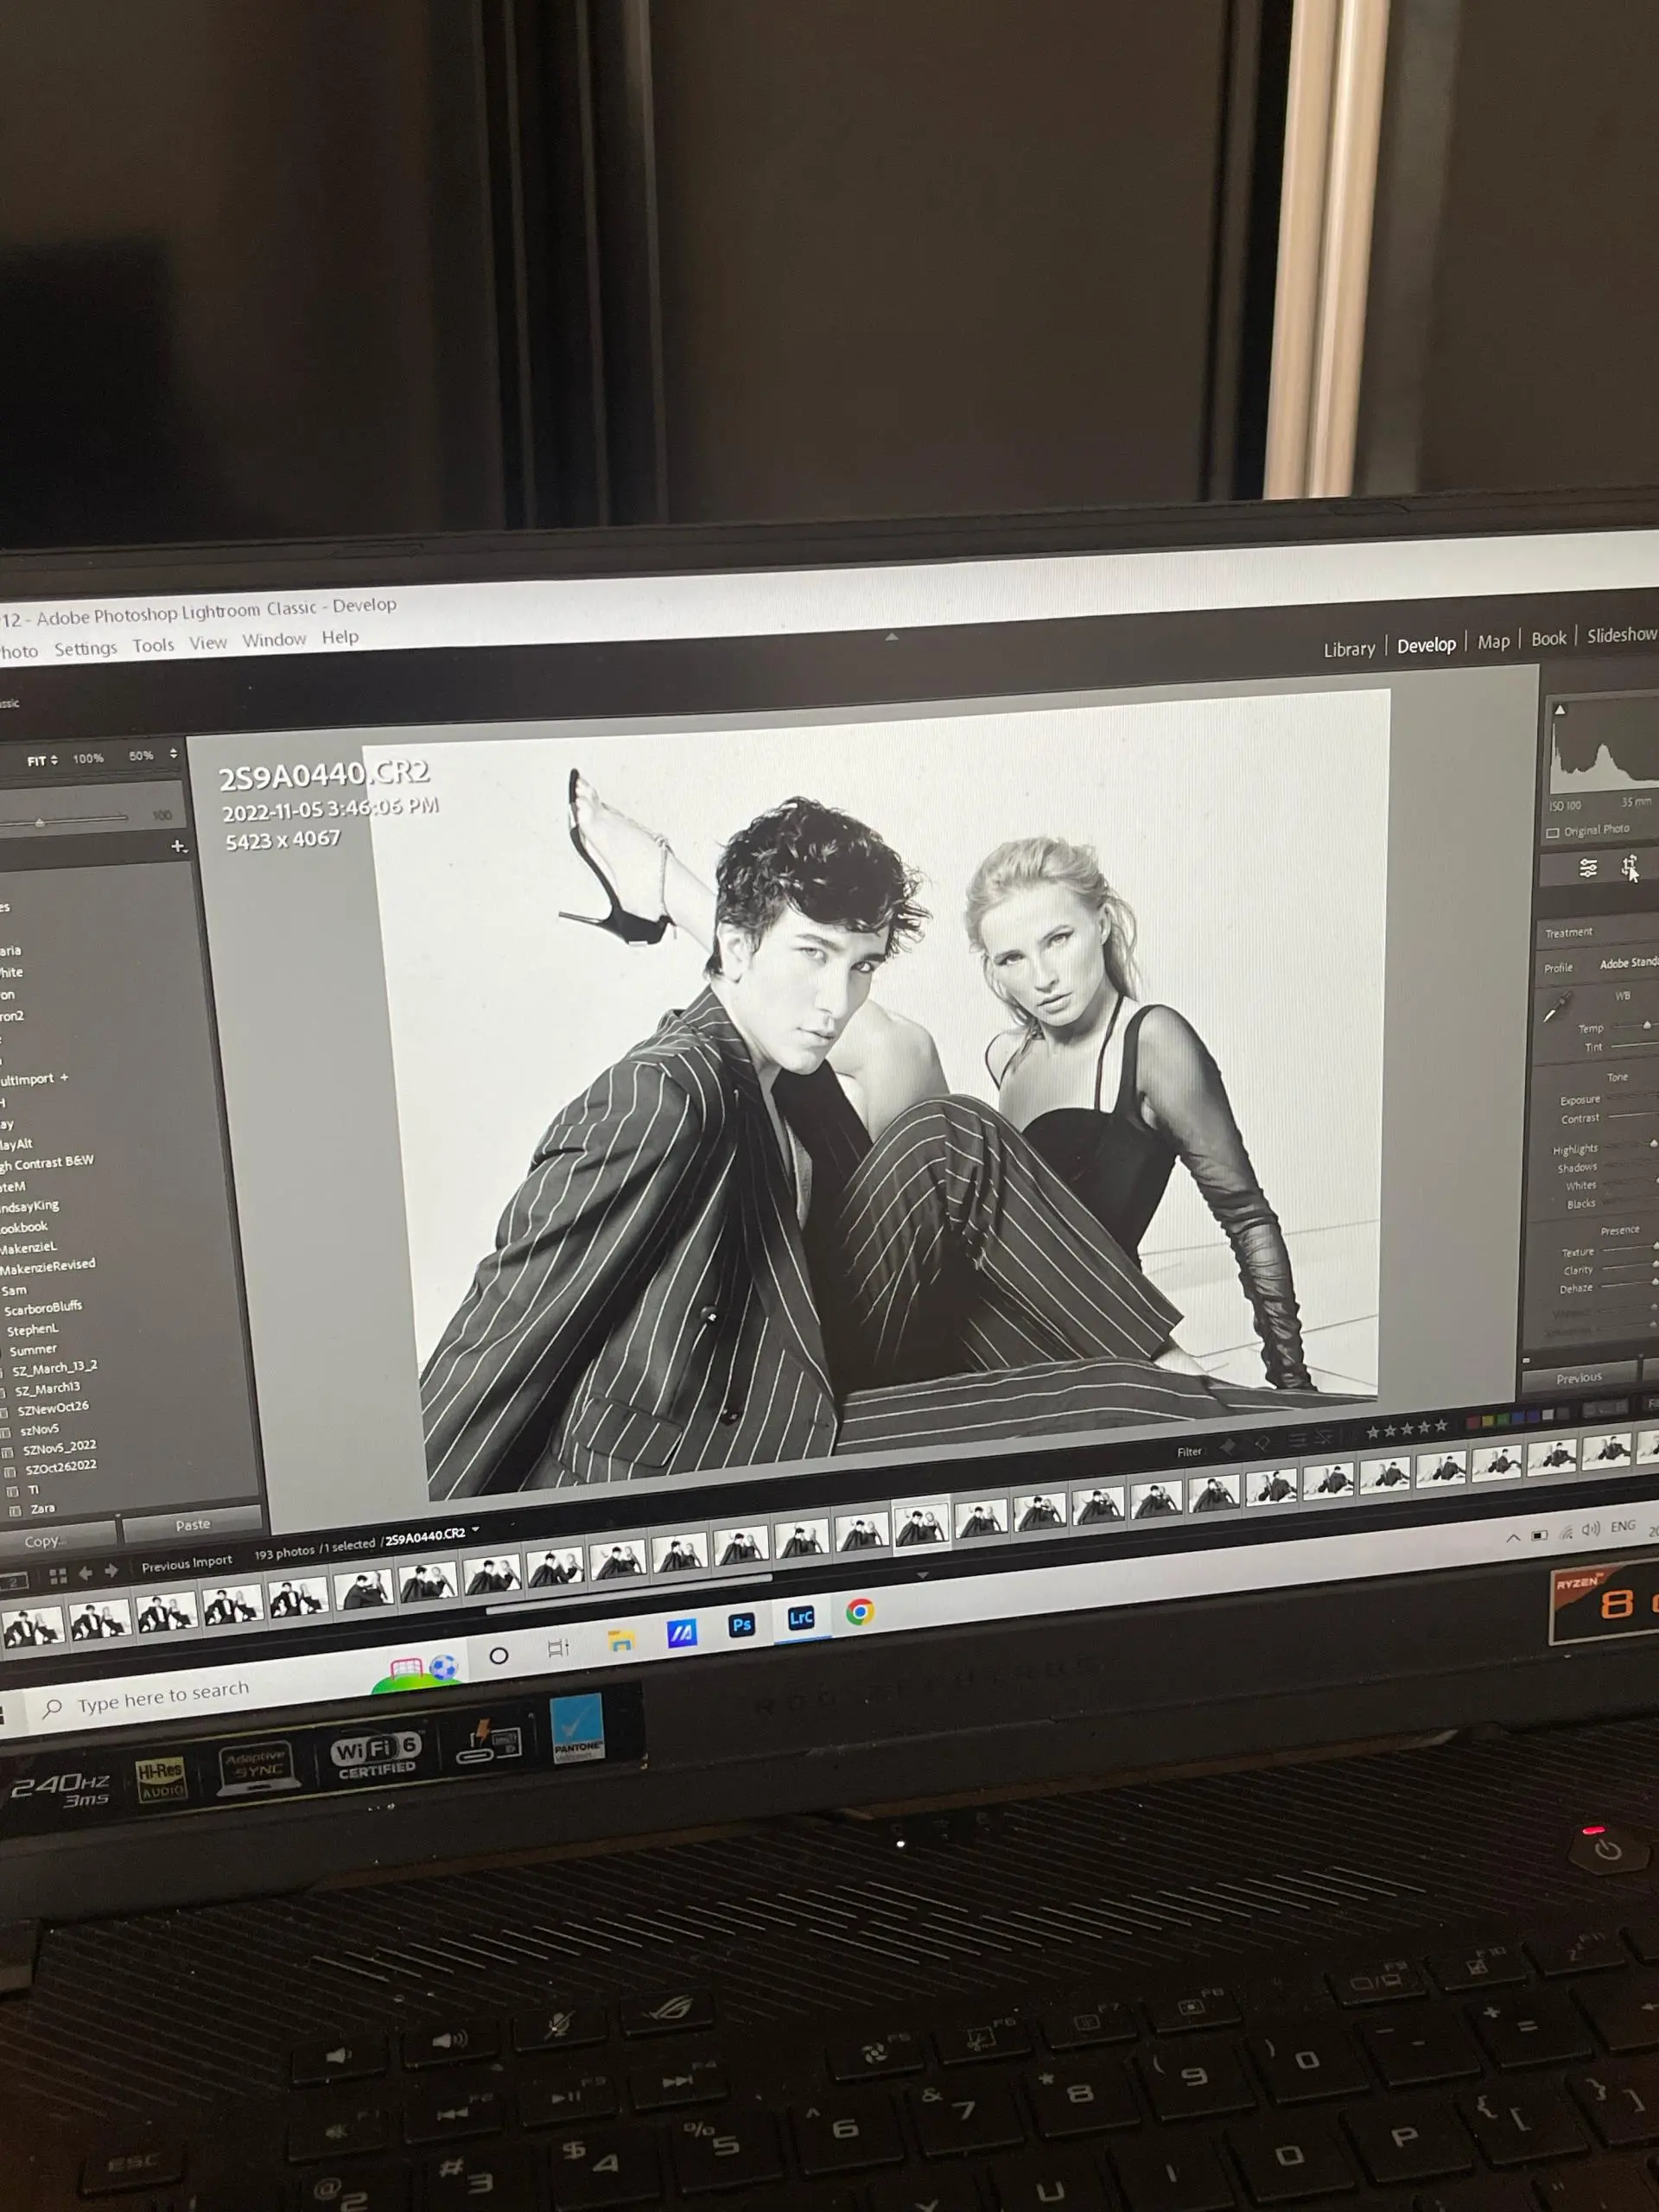Filter by green color label
The image size is (1659, 2212).
[1503, 1419]
